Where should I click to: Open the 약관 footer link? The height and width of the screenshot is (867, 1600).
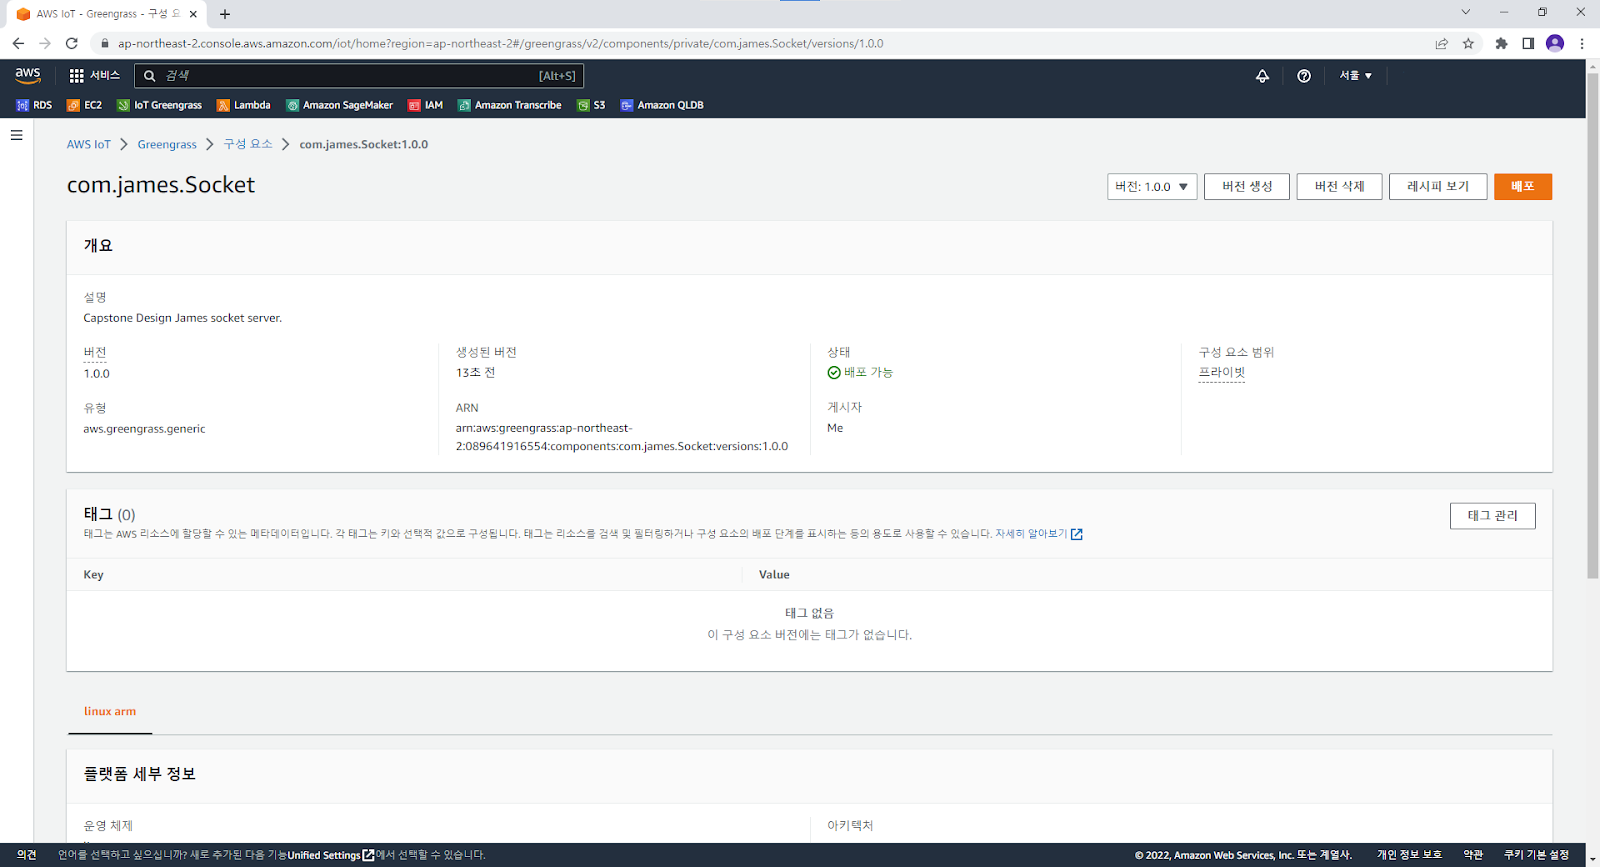pos(1473,855)
